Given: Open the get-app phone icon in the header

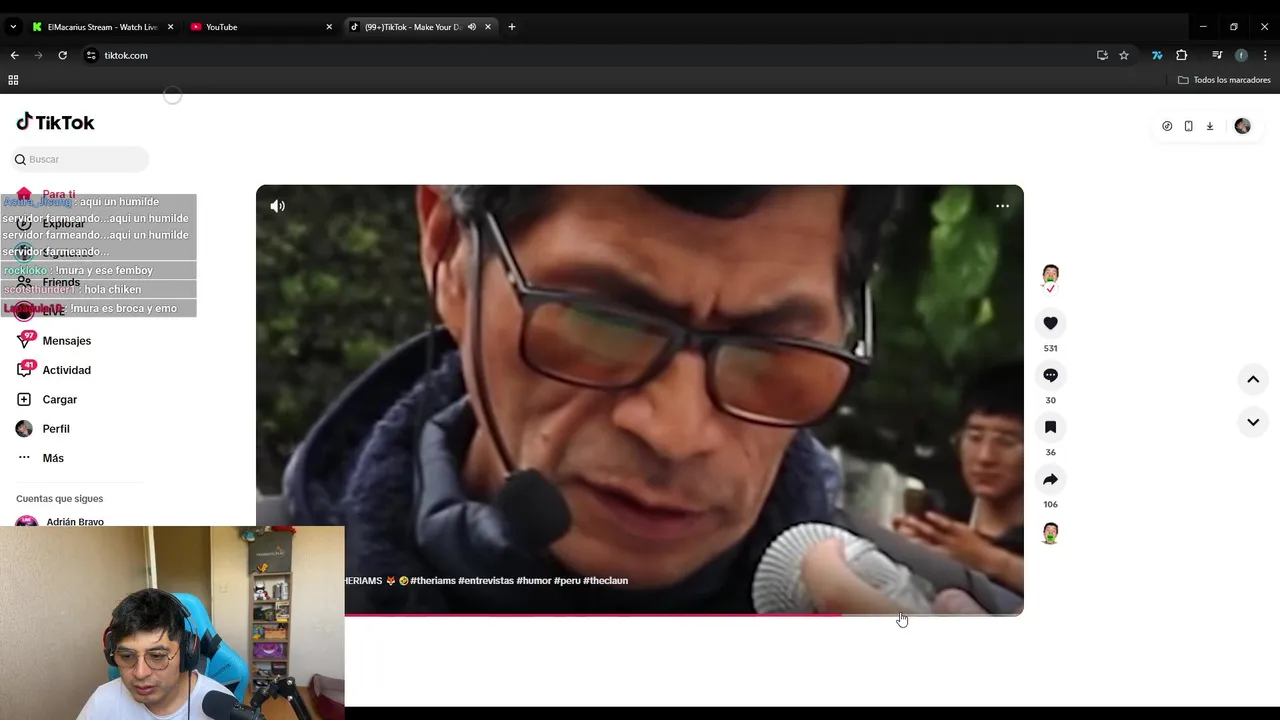Looking at the screenshot, I should point(1188,126).
